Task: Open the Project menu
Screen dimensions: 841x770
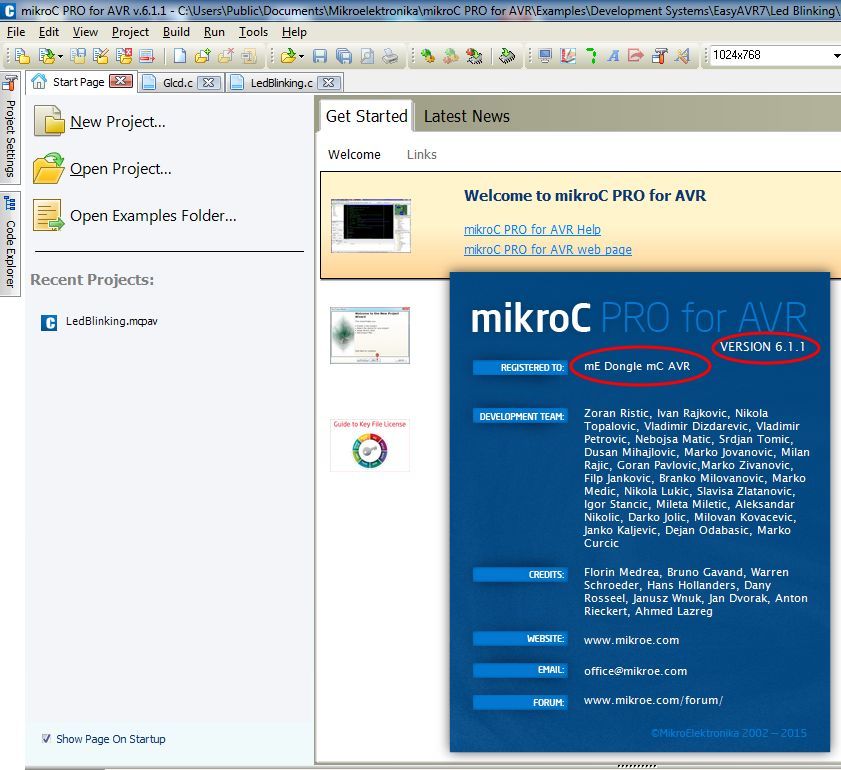Action: point(130,32)
